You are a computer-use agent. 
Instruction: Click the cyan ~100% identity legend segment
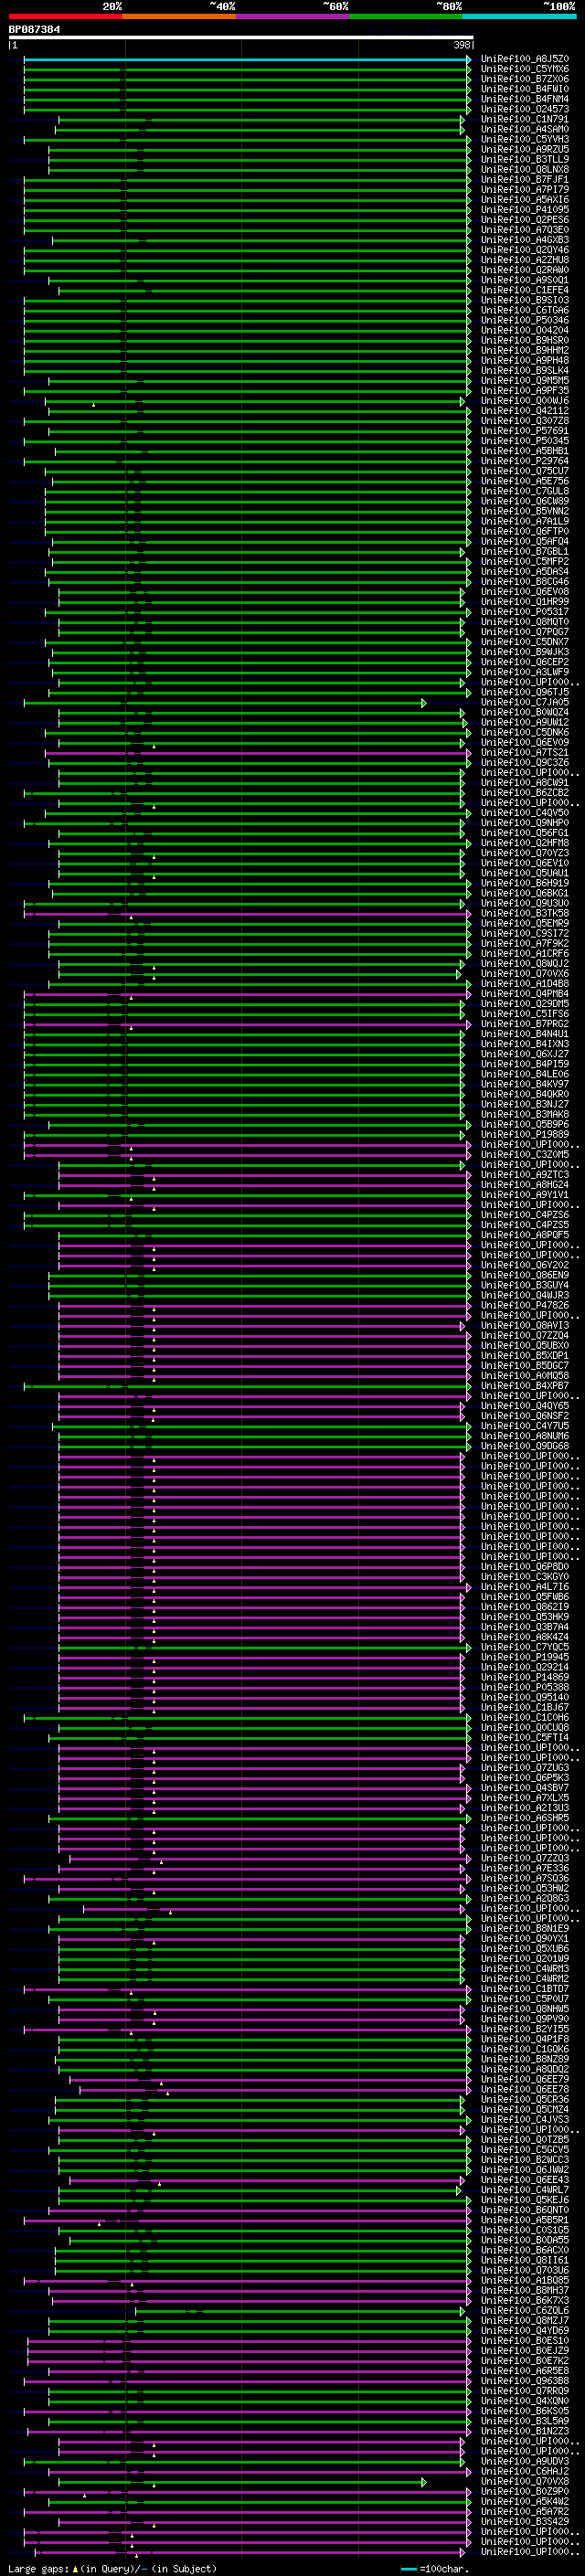click(519, 16)
